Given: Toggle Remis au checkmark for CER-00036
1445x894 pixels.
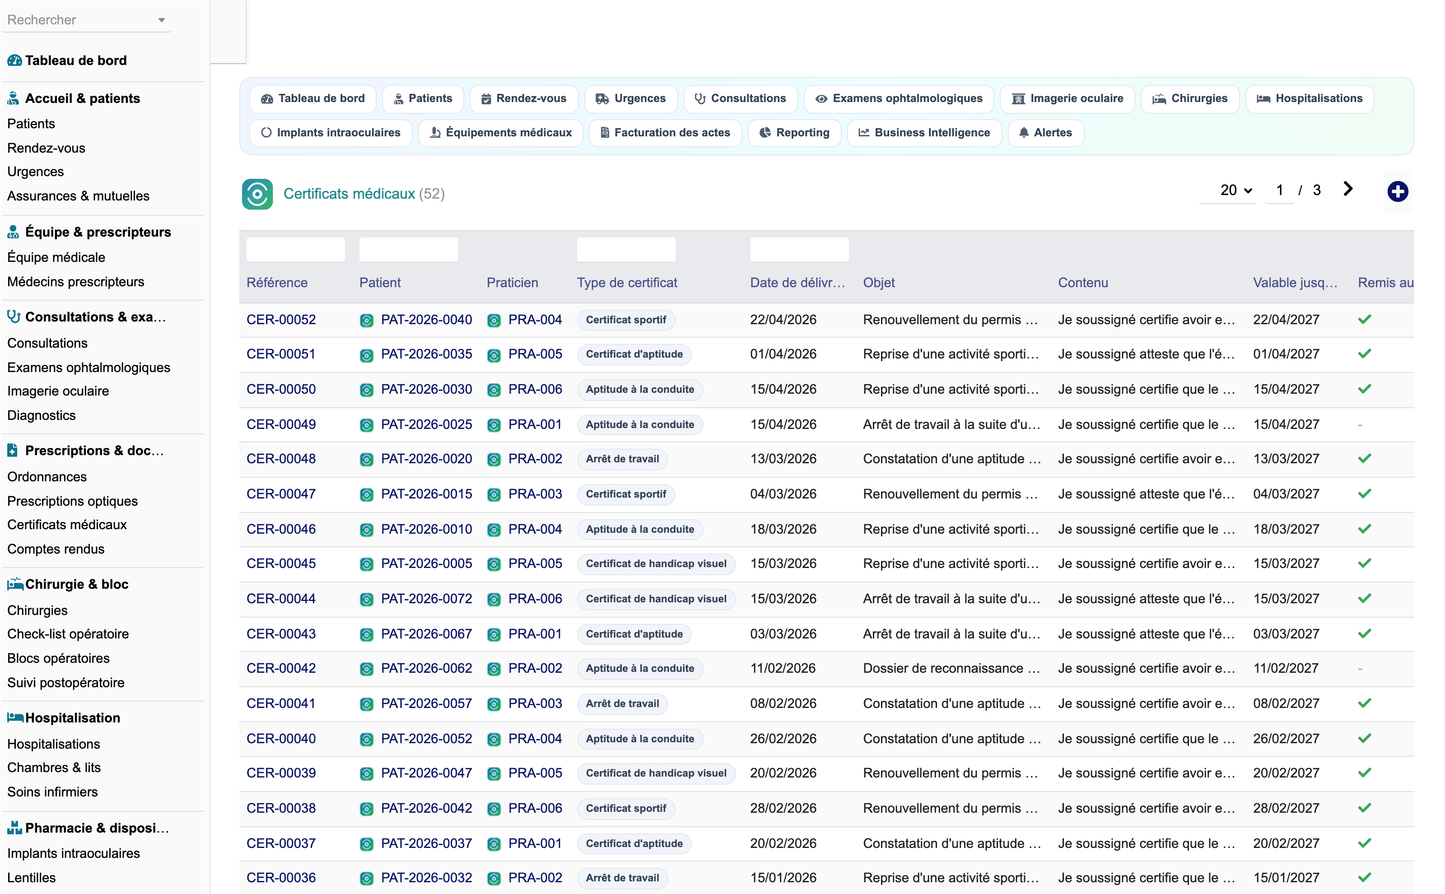Looking at the screenshot, I should 1365,878.
